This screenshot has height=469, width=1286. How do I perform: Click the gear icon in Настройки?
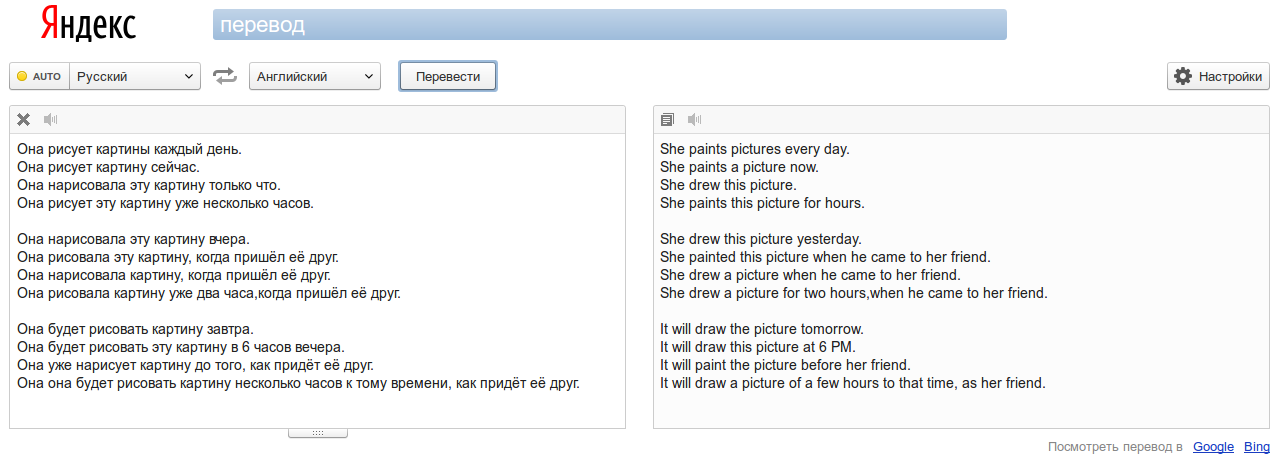[x=1183, y=76]
